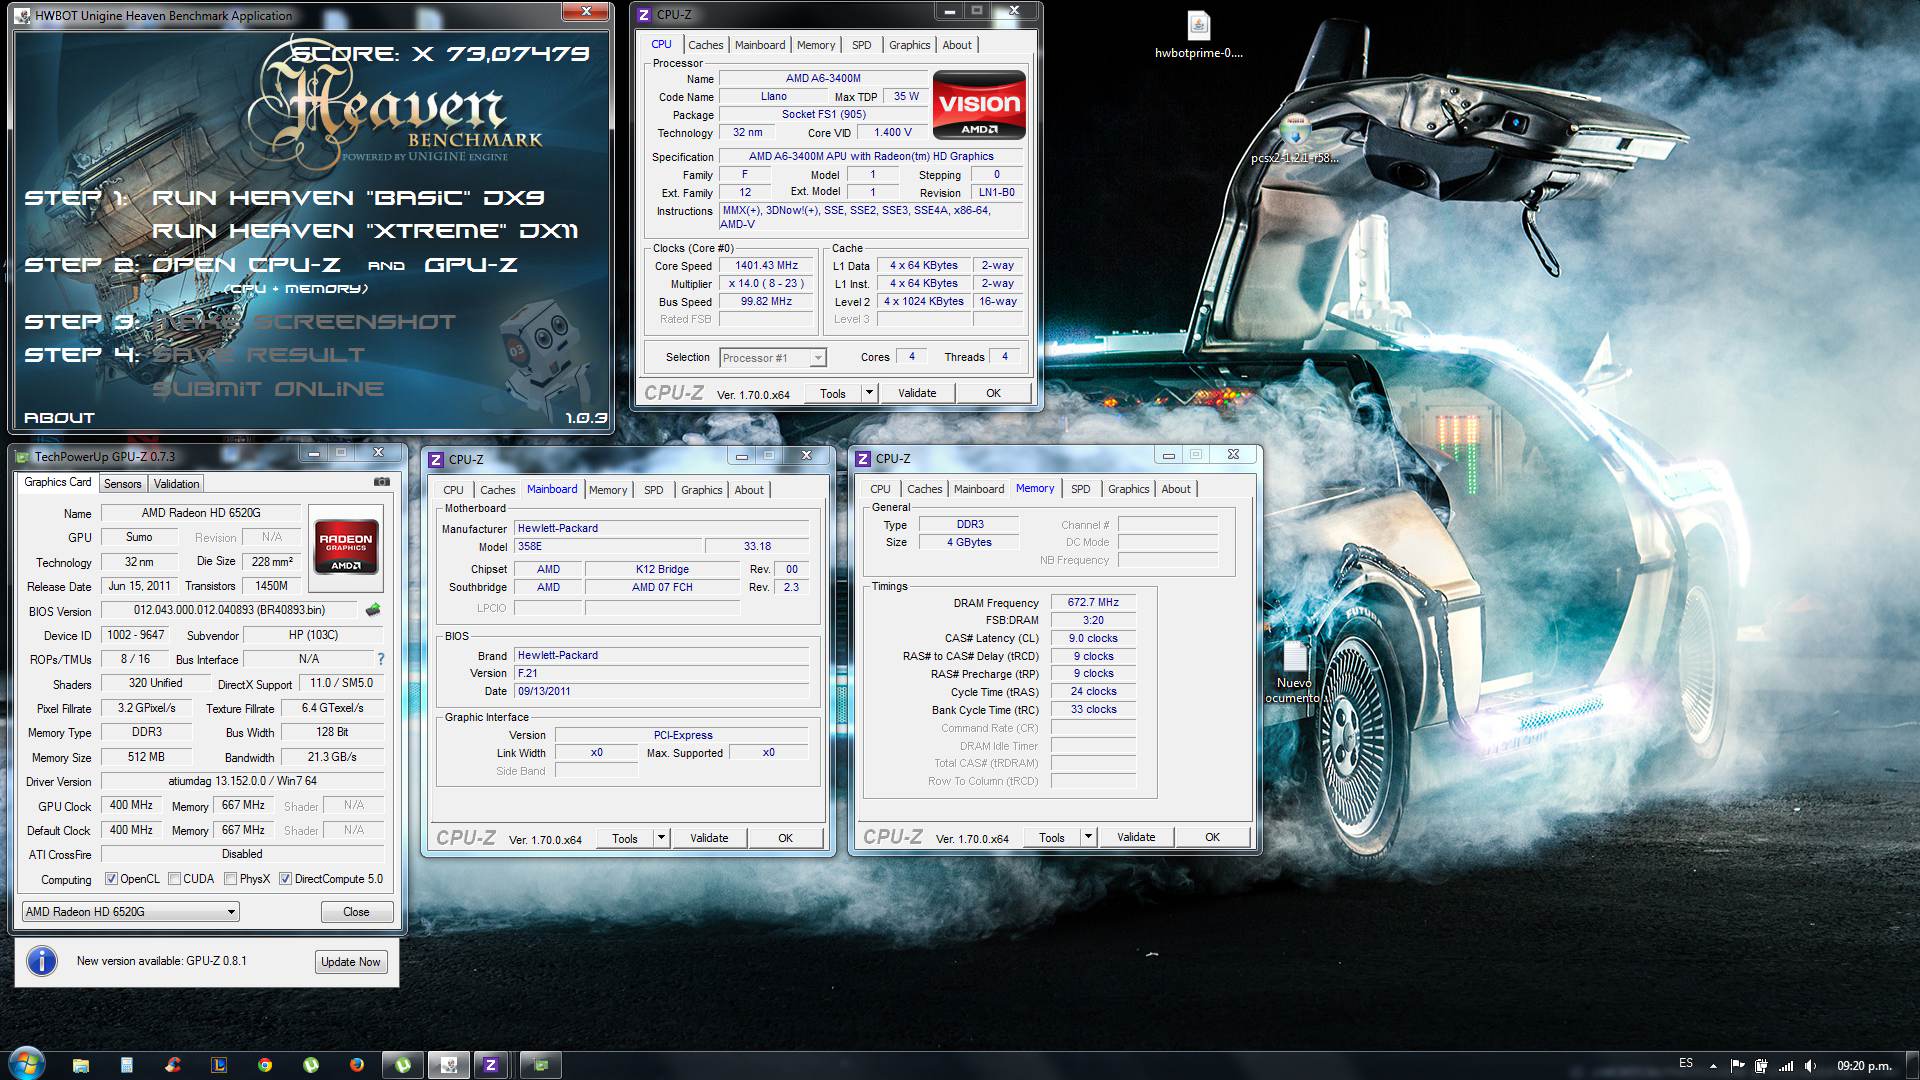1920x1080 pixels.
Task: Toggle the DirectCompute 5.0 checkbox
Action: click(x=285, y=879)
